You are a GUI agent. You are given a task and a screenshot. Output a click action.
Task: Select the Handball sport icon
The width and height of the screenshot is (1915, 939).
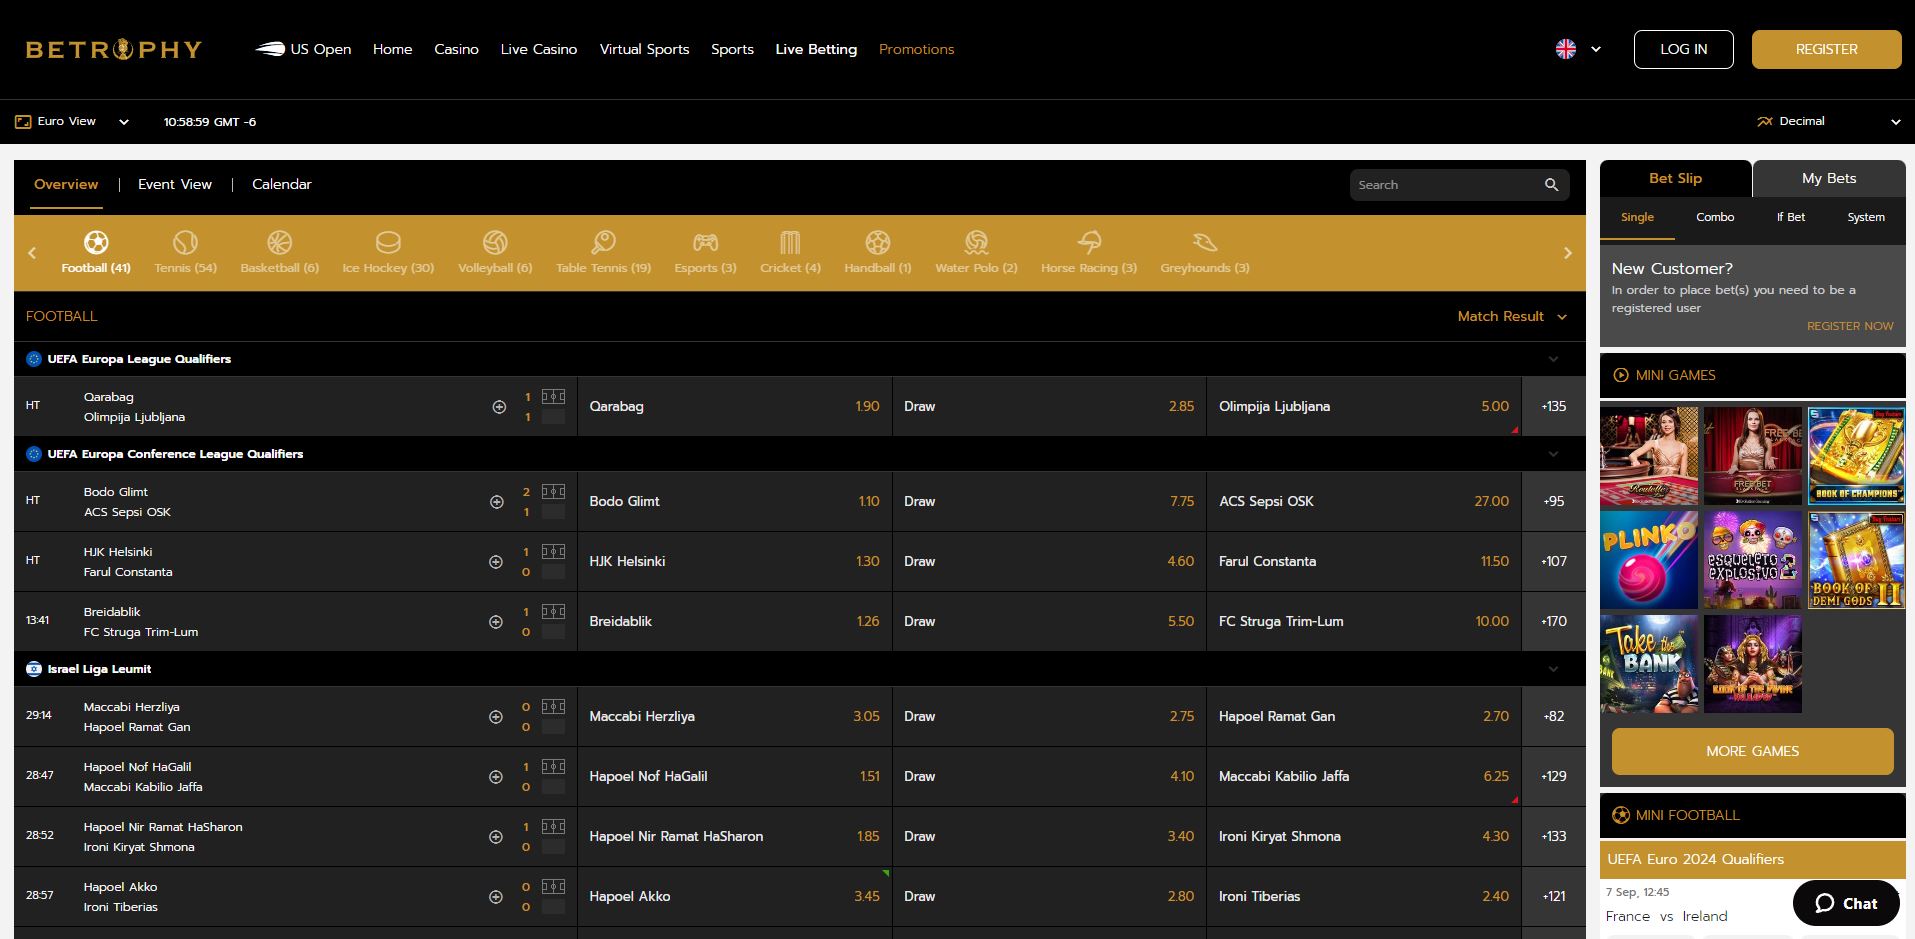(877, 242)
